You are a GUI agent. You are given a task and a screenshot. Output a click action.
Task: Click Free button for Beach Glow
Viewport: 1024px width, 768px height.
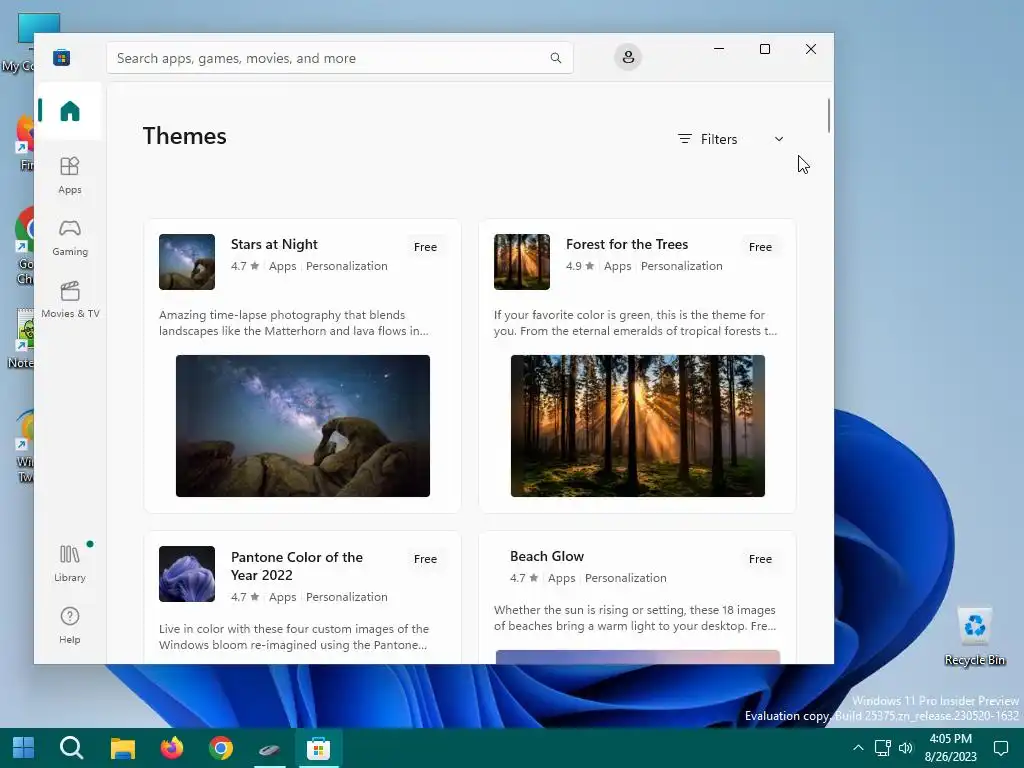pyautogui.click(x=760, y=559)
